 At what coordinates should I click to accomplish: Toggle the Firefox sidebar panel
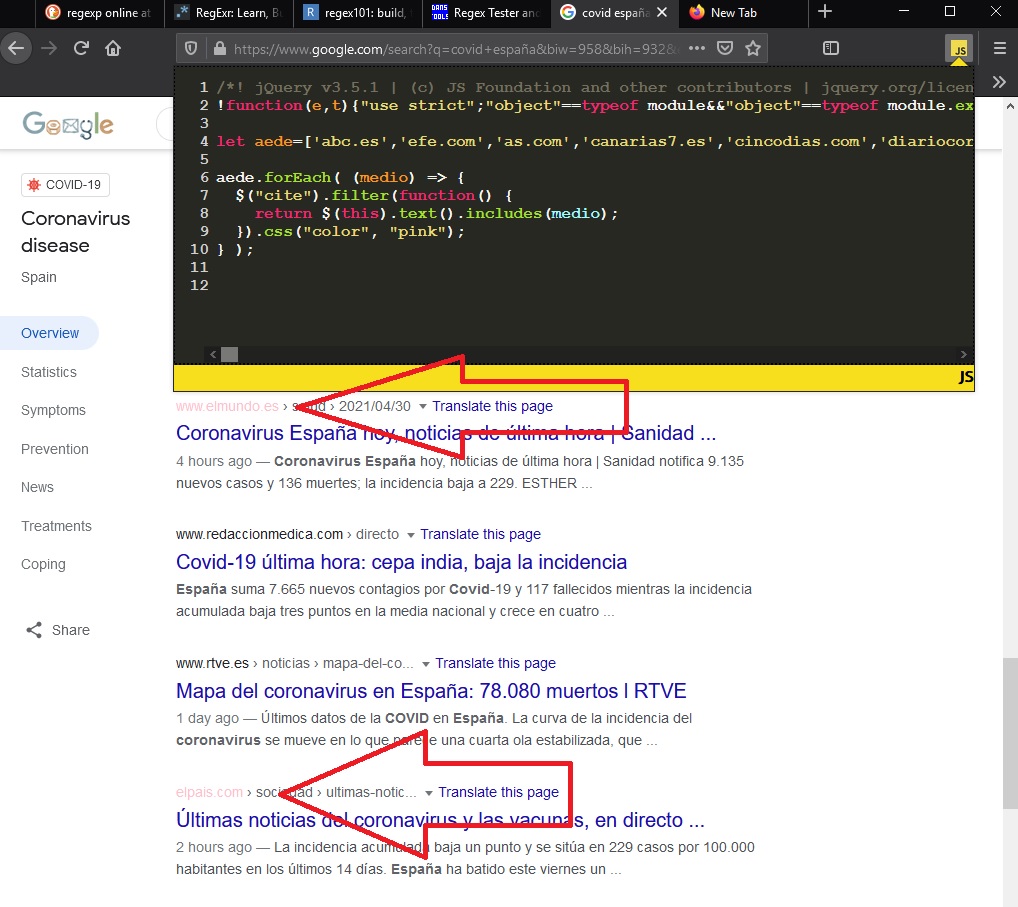(831, 48)
